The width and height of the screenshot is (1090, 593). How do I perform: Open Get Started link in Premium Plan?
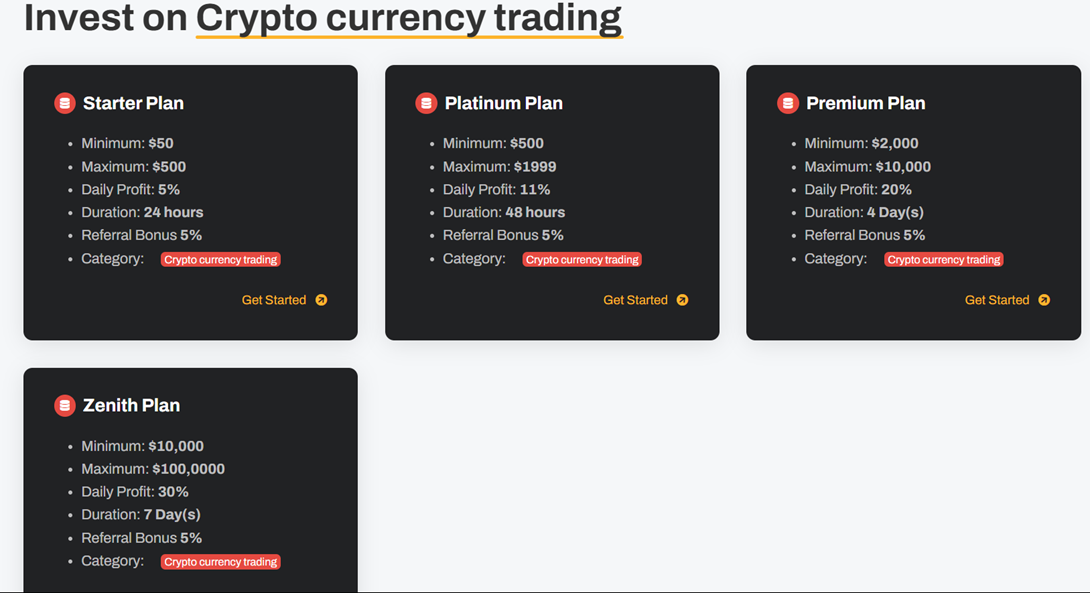pos(997,300)
